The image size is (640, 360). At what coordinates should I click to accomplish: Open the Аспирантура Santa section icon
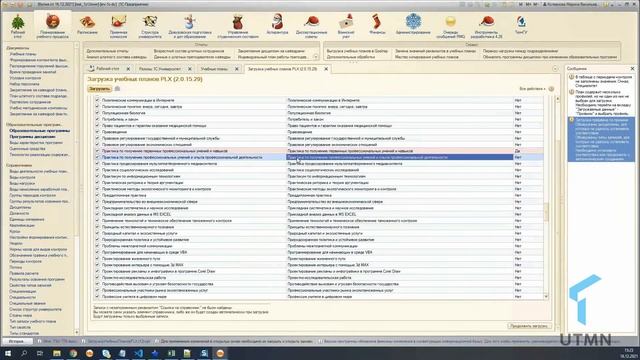[x=277, y=24]
